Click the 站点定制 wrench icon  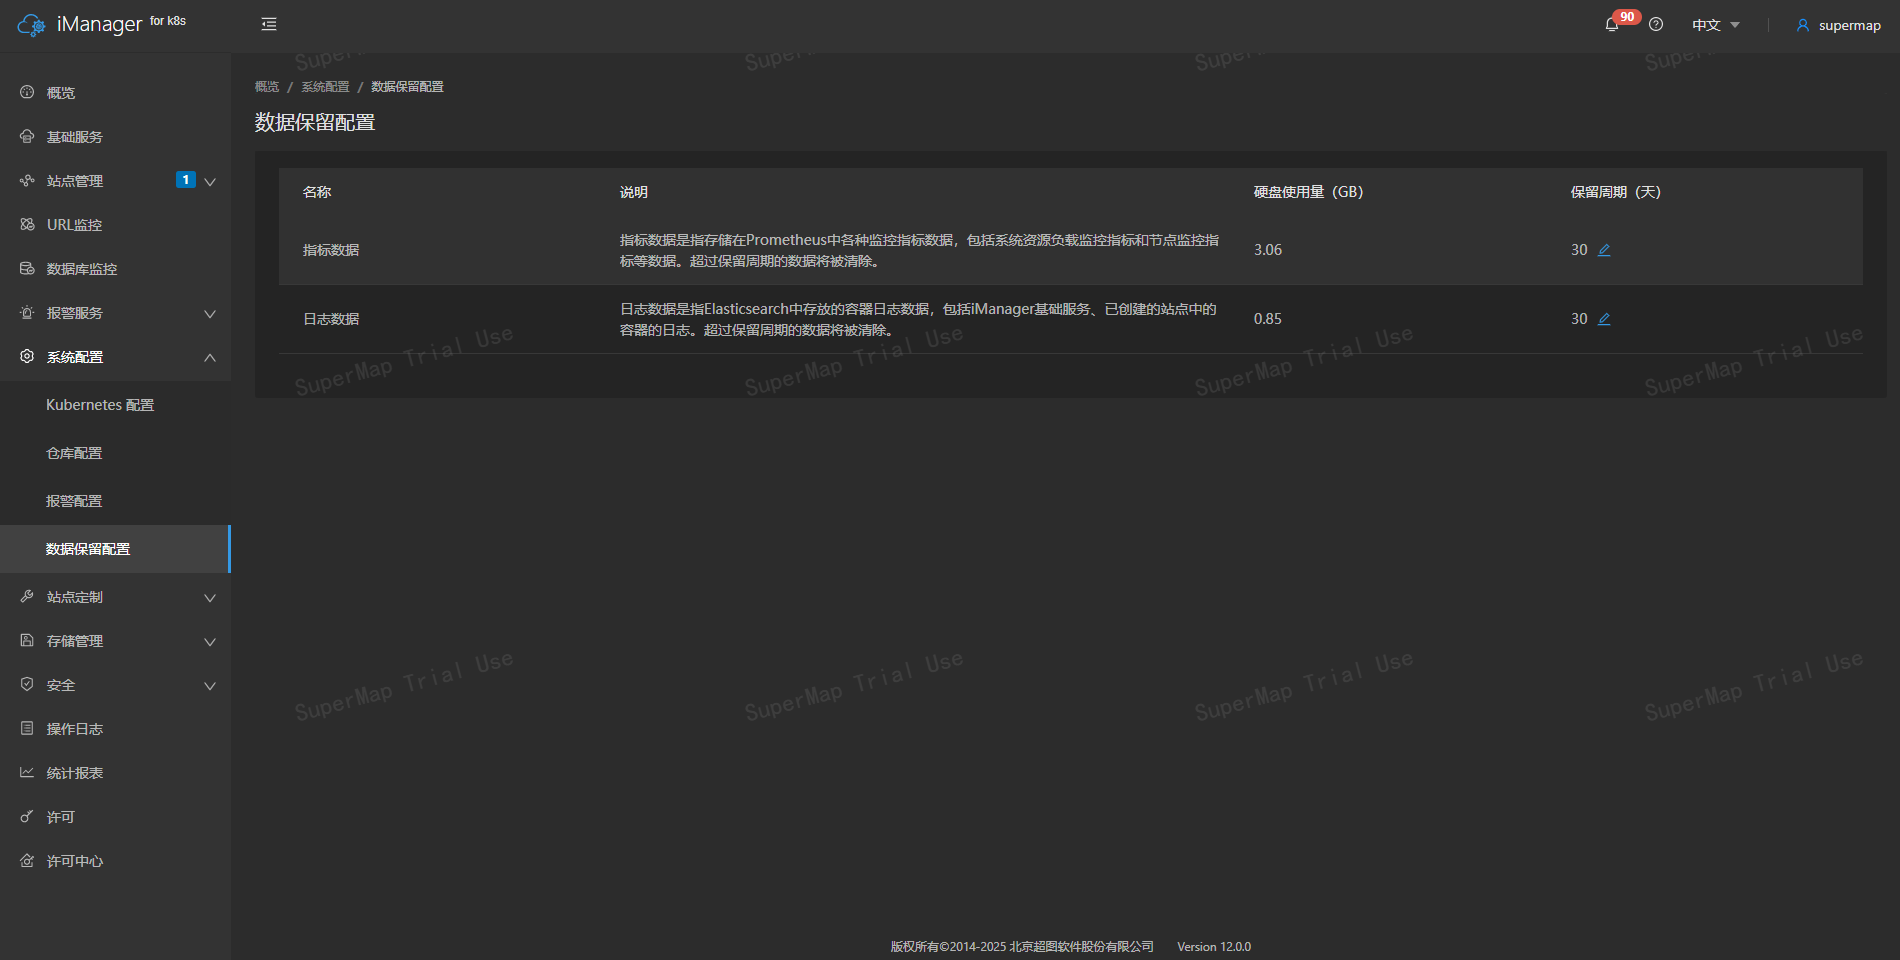27,596
